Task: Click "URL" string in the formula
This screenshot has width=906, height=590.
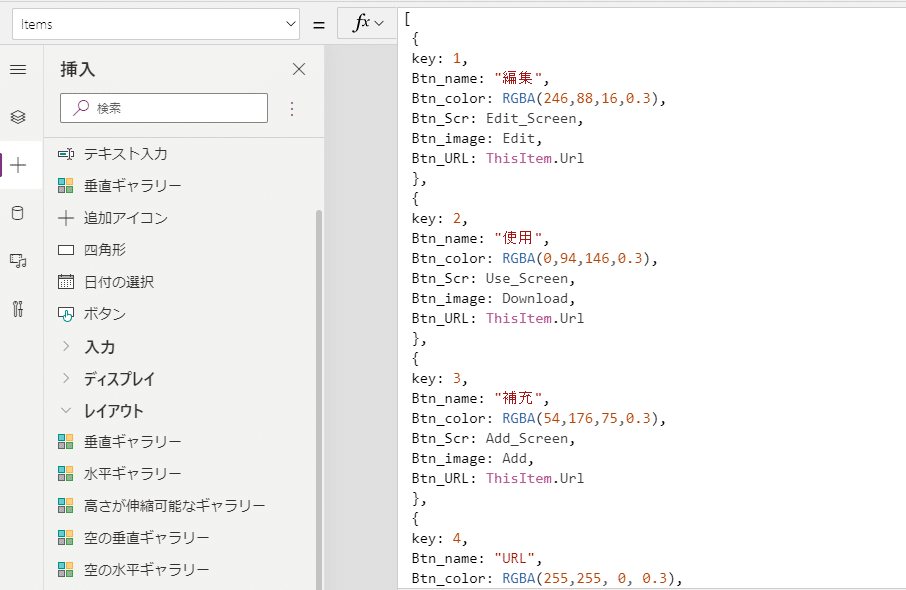Action: click(x=514, y=558)
